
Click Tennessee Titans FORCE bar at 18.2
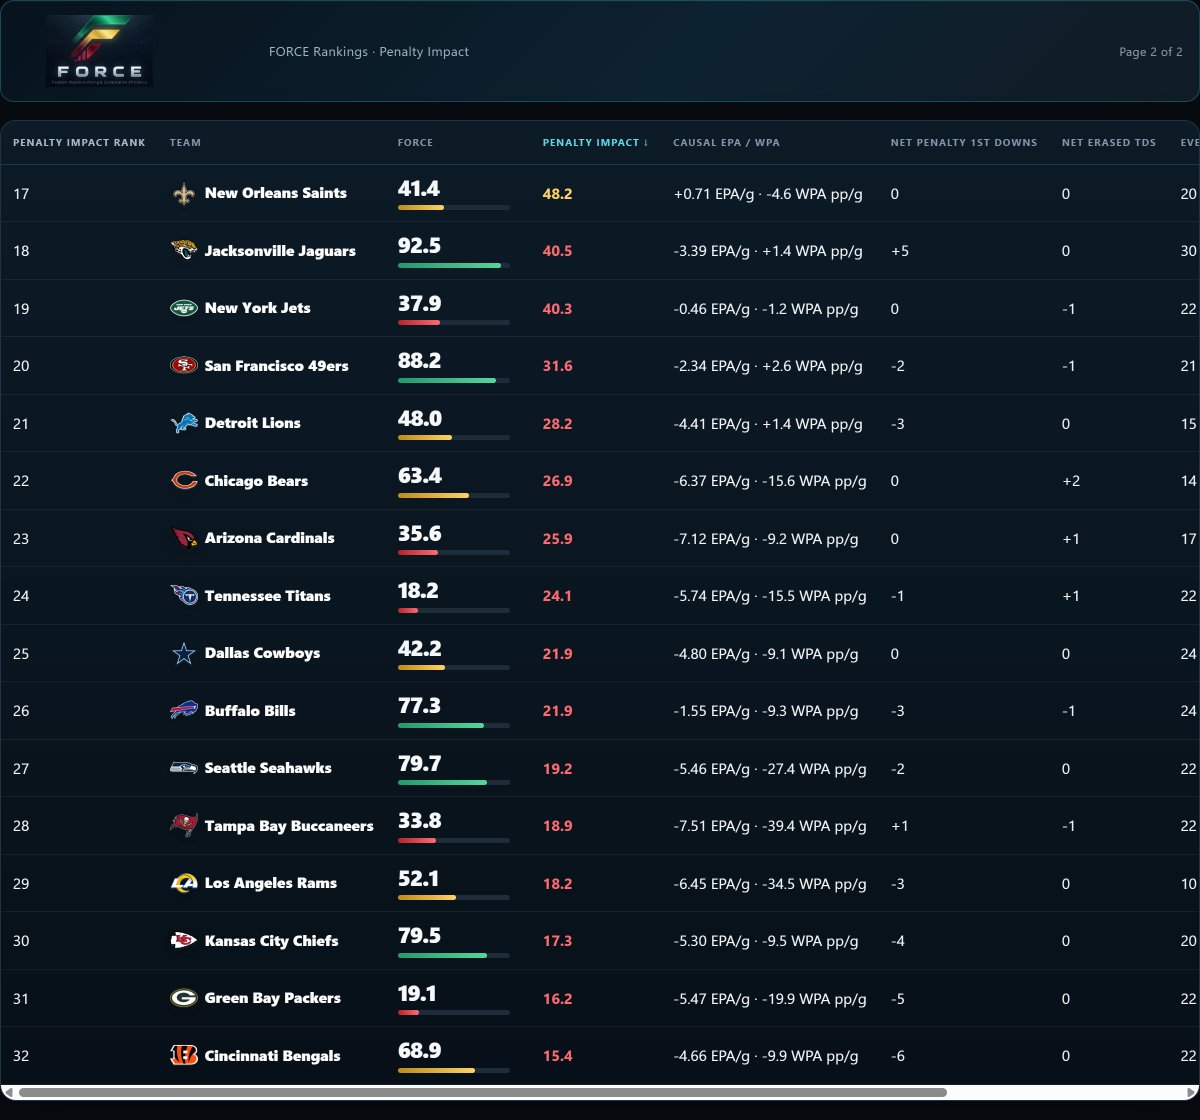pos(454,610)
